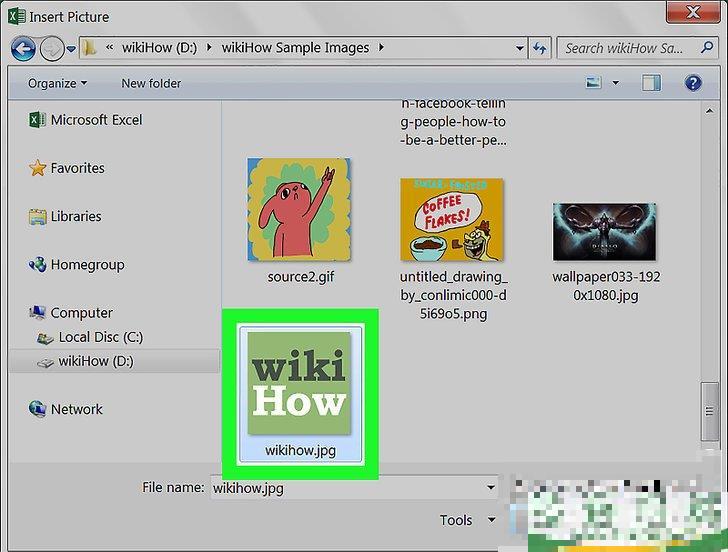Viewport: 728px width, 552px height.
Task: Open Libraries in the navigation pane
Action: coord(76,216)
